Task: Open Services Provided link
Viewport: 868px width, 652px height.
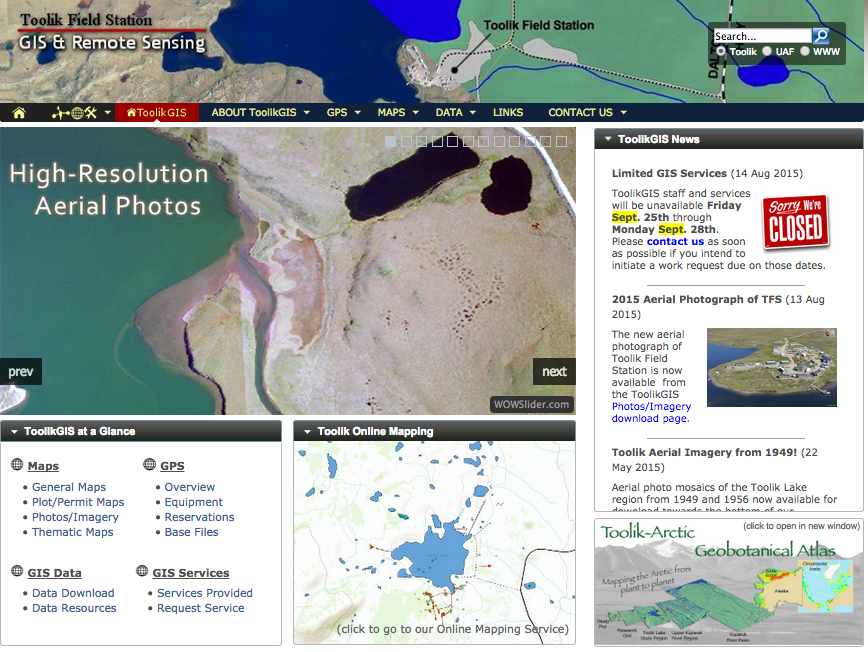Action: [x=205, y=593]
